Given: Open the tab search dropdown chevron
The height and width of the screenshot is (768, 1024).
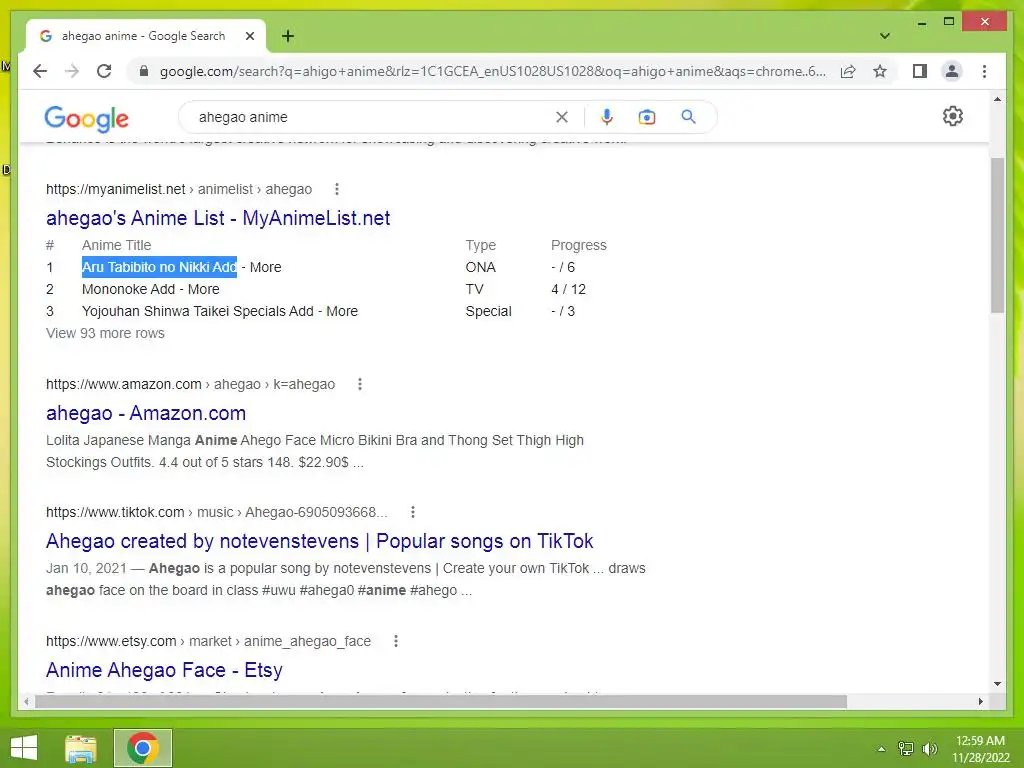Looking at the screenshot, I should (884, 36).
